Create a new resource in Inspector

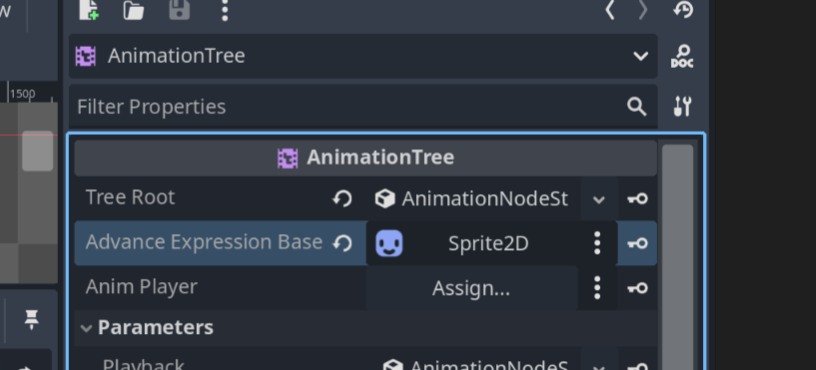pos(89,9)
